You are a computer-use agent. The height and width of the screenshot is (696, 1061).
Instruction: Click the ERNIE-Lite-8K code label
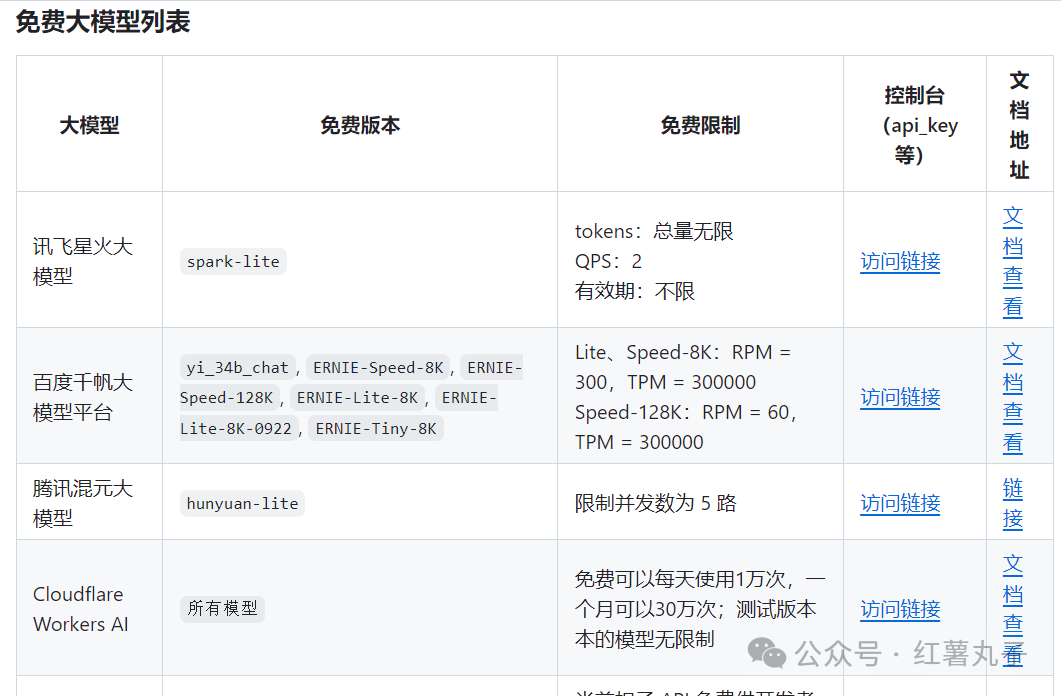[357, 398]
